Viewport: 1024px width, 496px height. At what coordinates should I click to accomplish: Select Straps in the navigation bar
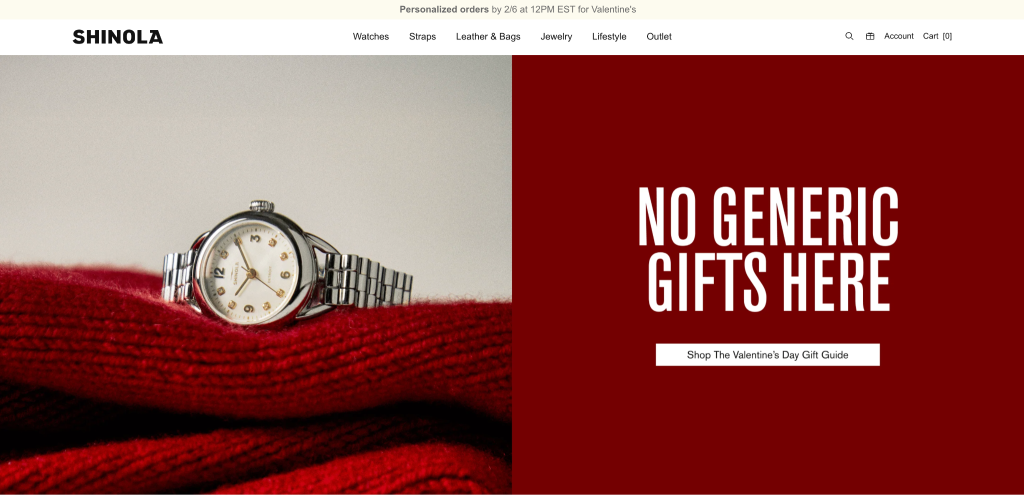click(423, 37)
